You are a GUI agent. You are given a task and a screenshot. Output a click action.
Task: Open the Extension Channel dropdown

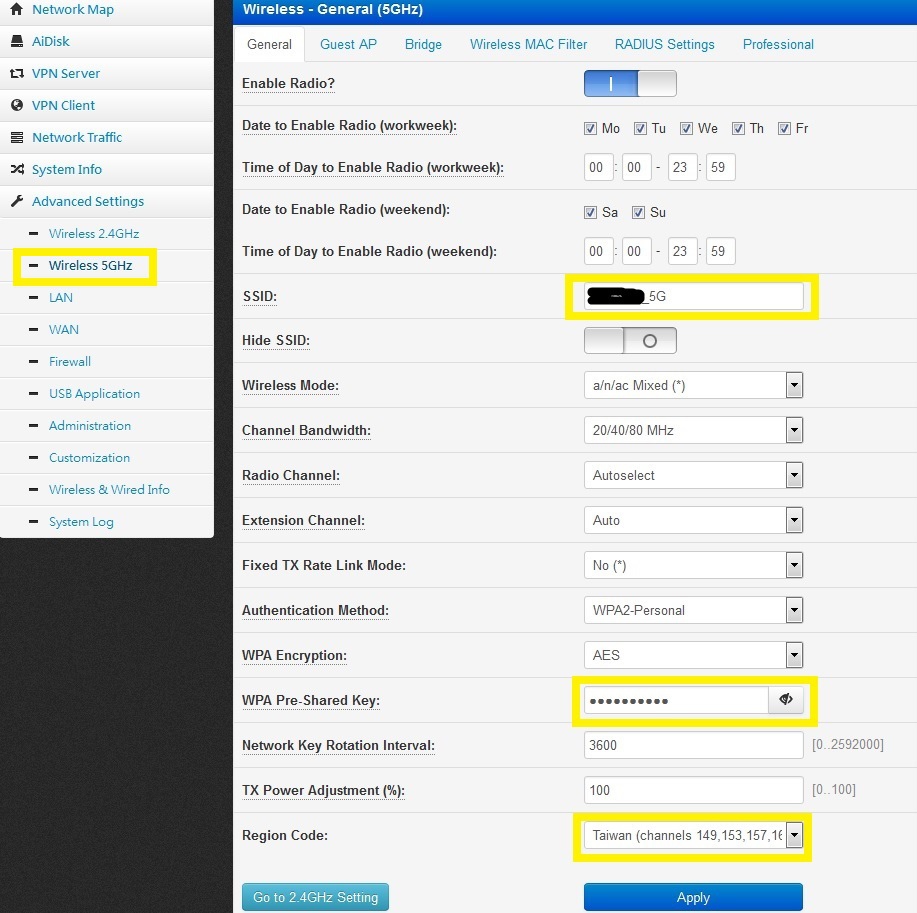693,521
